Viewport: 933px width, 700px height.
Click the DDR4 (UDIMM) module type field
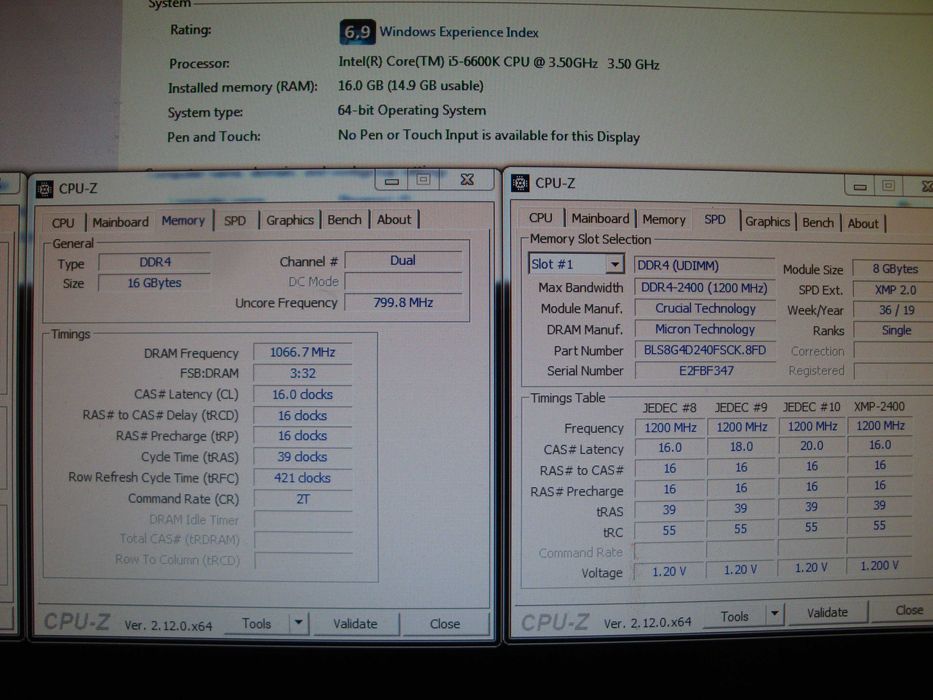[x=705, y=265]
